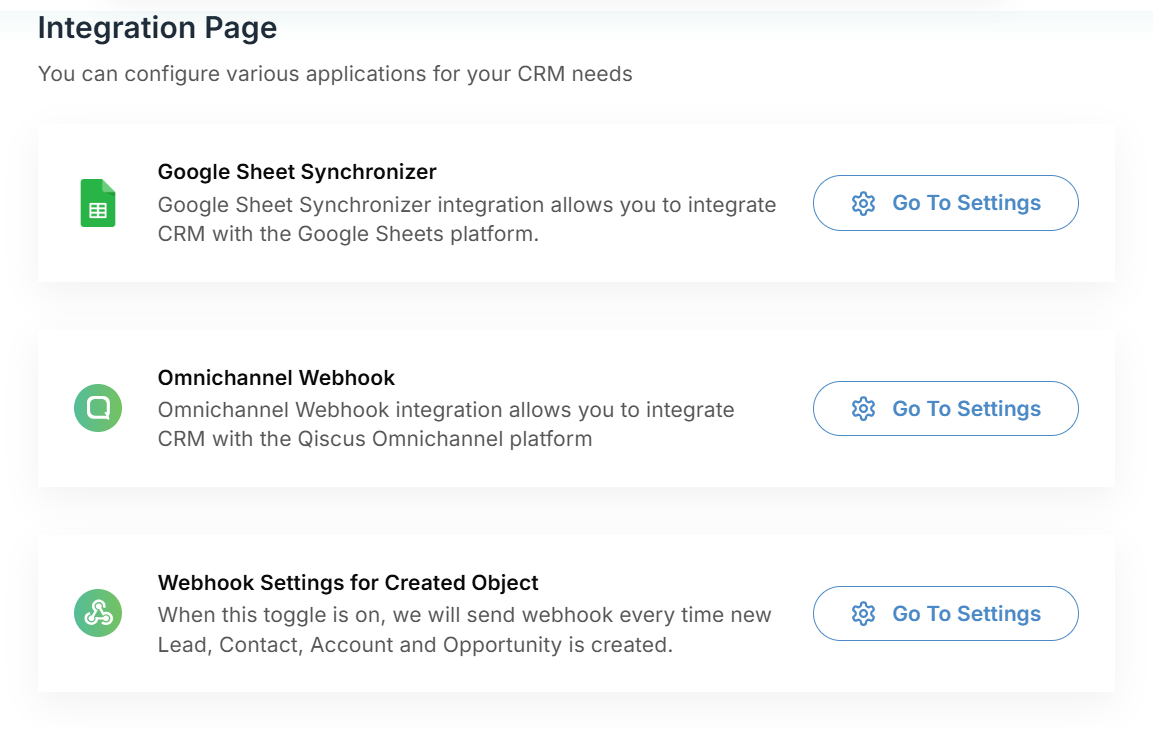The image size is (1153, 730).
Task: Open Go To Settings for Omnichannel Webhook
Action: tap(946, 408)
